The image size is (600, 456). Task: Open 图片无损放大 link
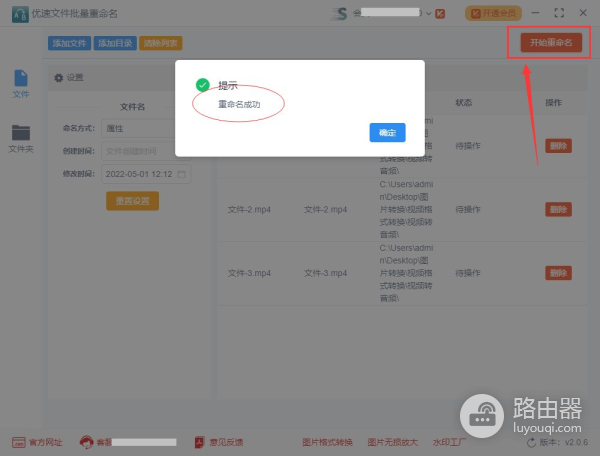393,443
